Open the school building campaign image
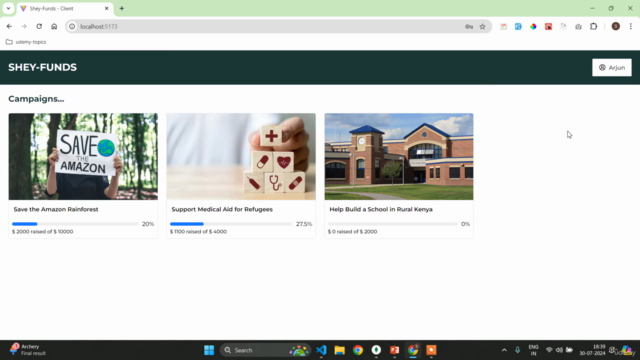640x360 pixels. 399,156
